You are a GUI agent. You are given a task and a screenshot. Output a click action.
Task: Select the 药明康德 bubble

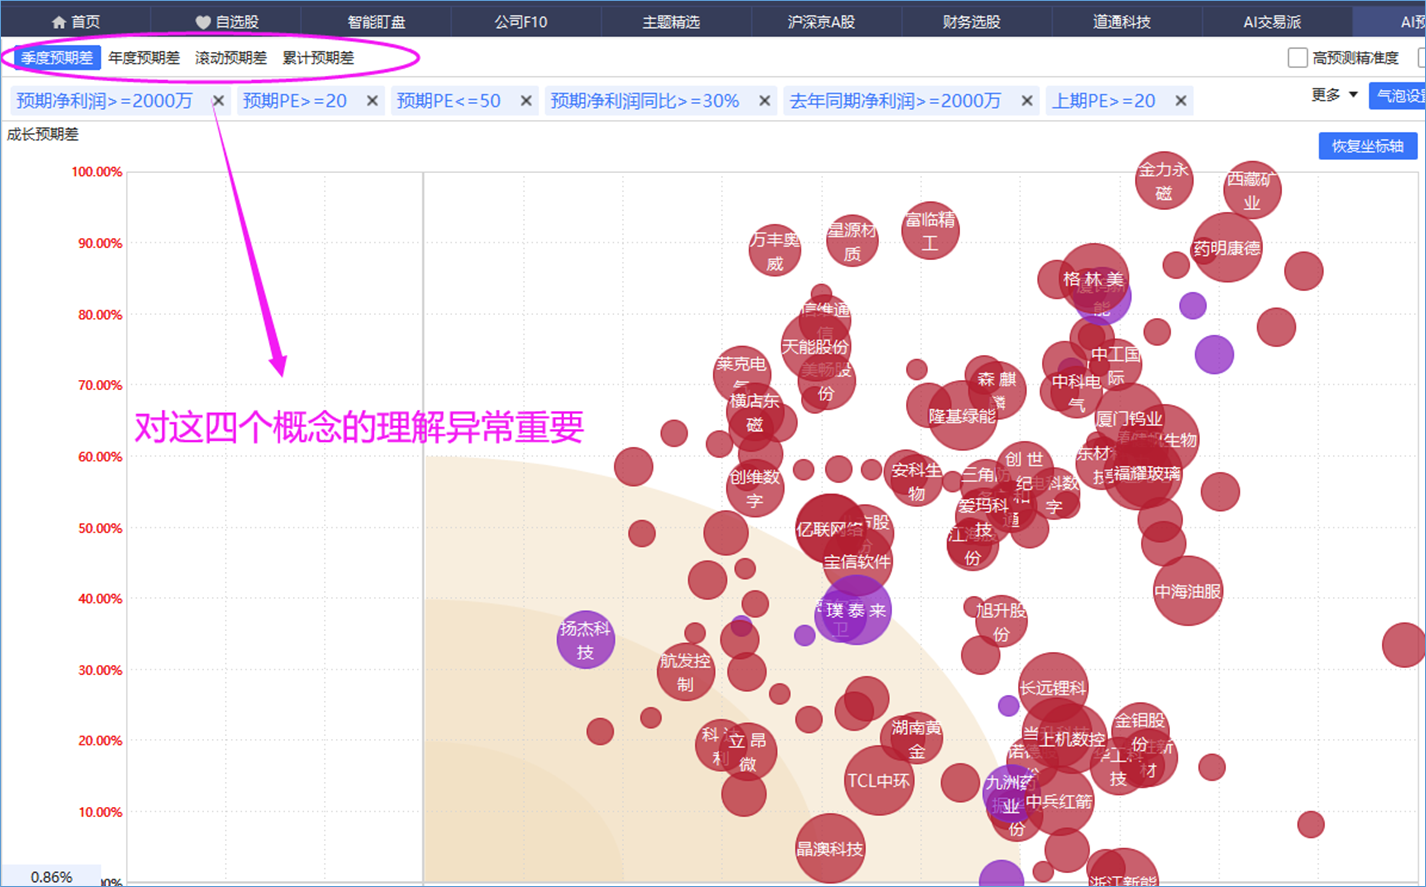point(1227,247)
